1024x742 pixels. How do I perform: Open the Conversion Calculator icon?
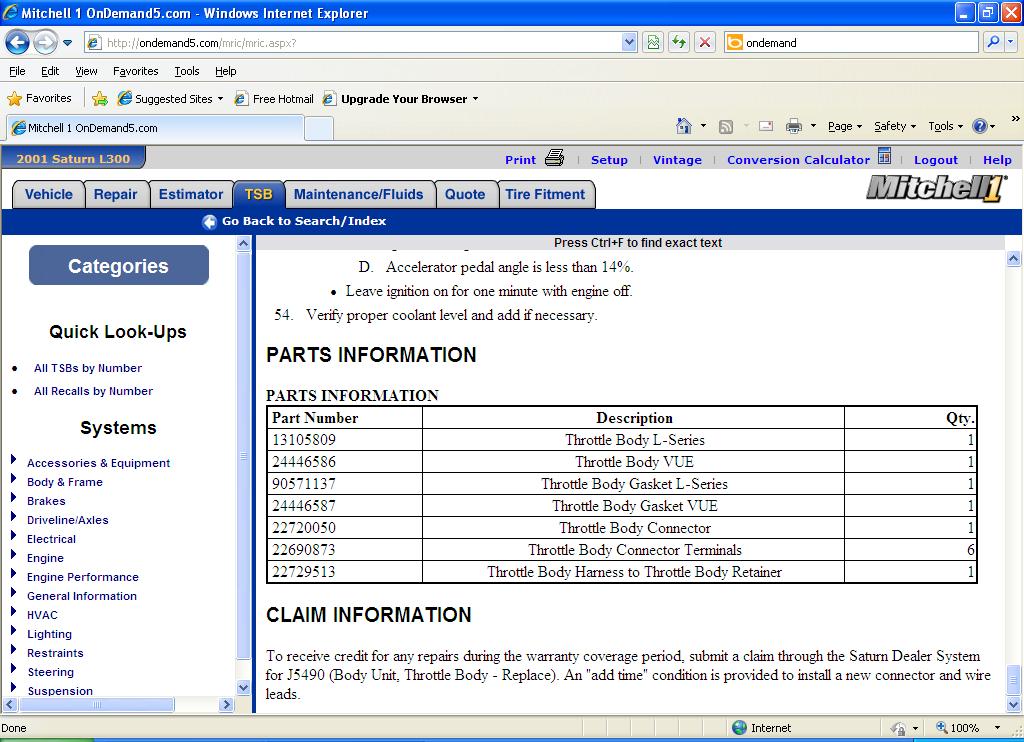(x=884, y=157)
